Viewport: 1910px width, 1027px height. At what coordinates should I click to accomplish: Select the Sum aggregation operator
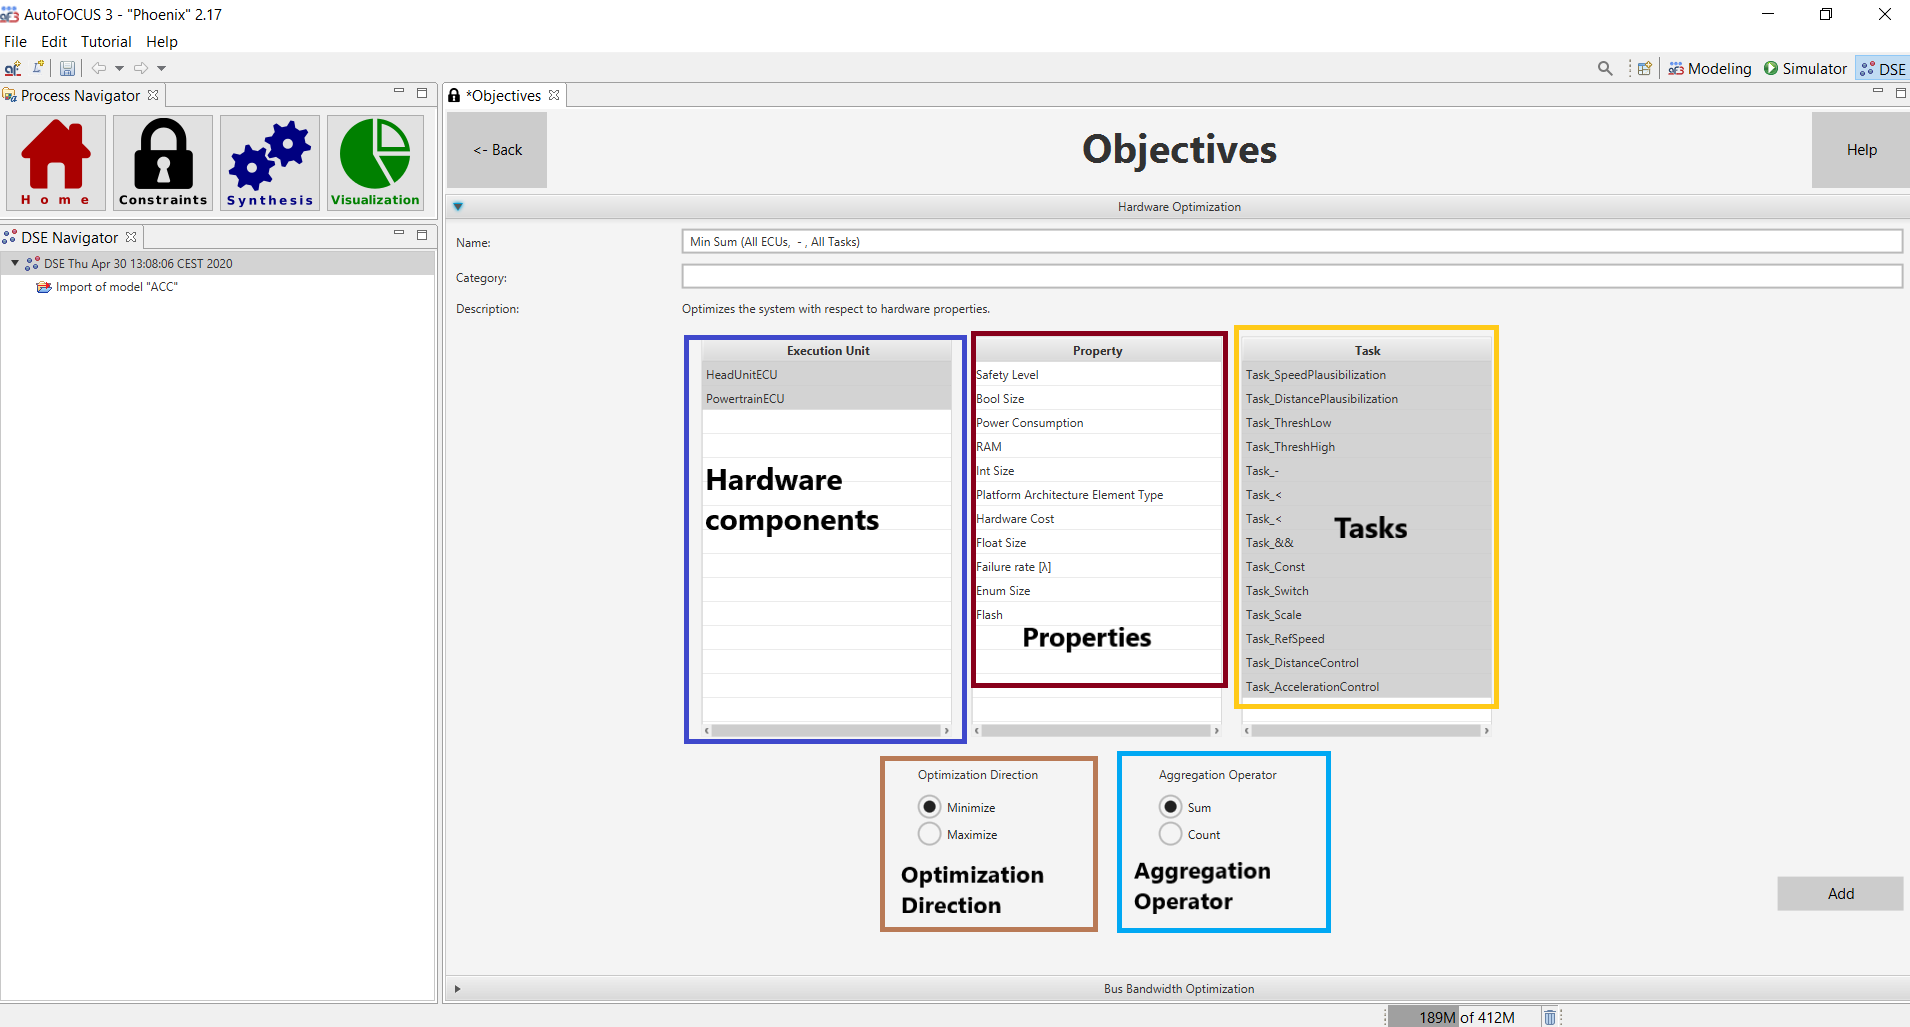1171,807
